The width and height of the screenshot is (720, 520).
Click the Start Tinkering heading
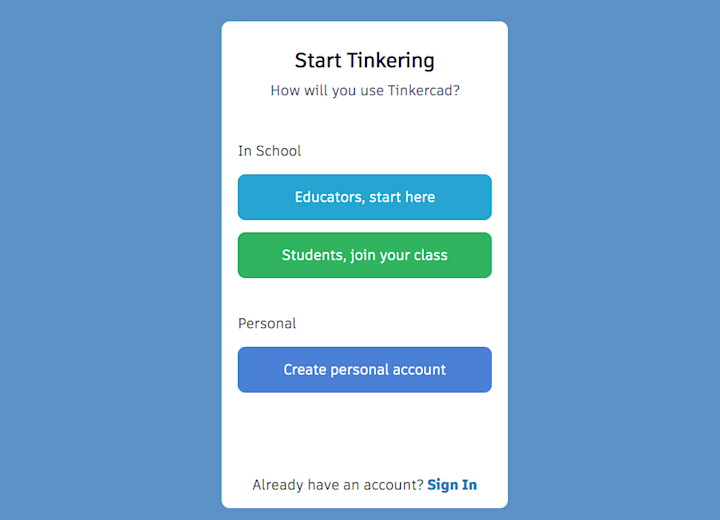364,60
